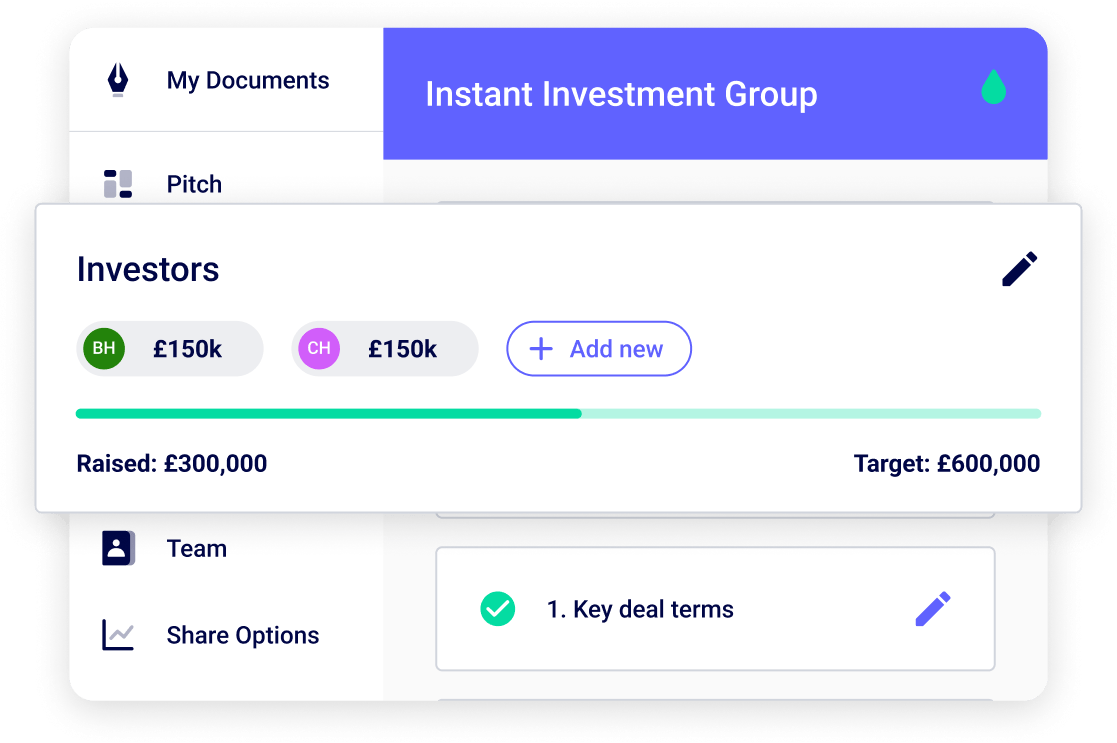
Task: Click the fundraising progress bar
Action: tap(558, 413)
